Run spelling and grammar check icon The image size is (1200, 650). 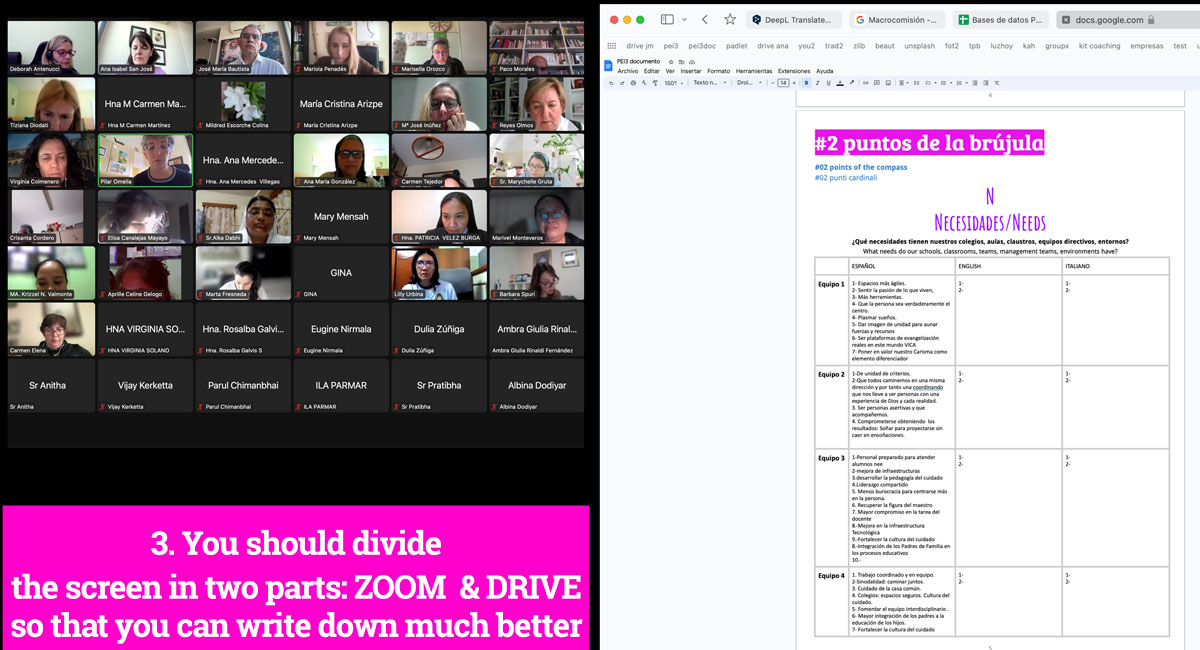pos(642,83)
